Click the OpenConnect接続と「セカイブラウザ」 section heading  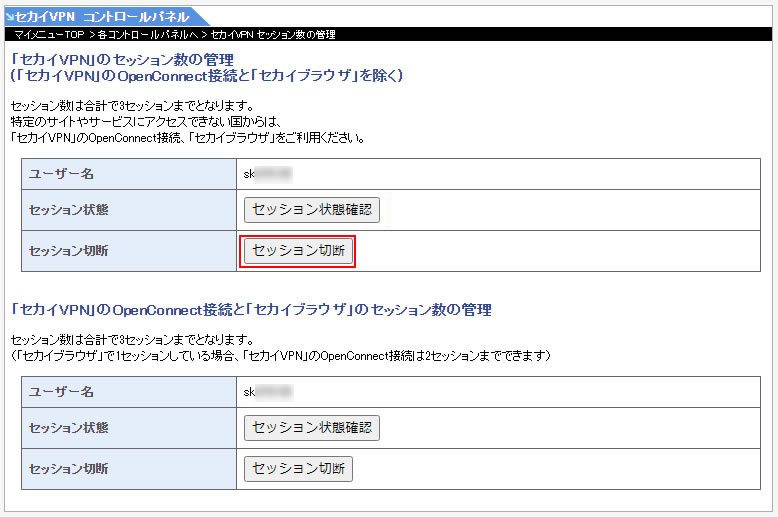point(250,310)
